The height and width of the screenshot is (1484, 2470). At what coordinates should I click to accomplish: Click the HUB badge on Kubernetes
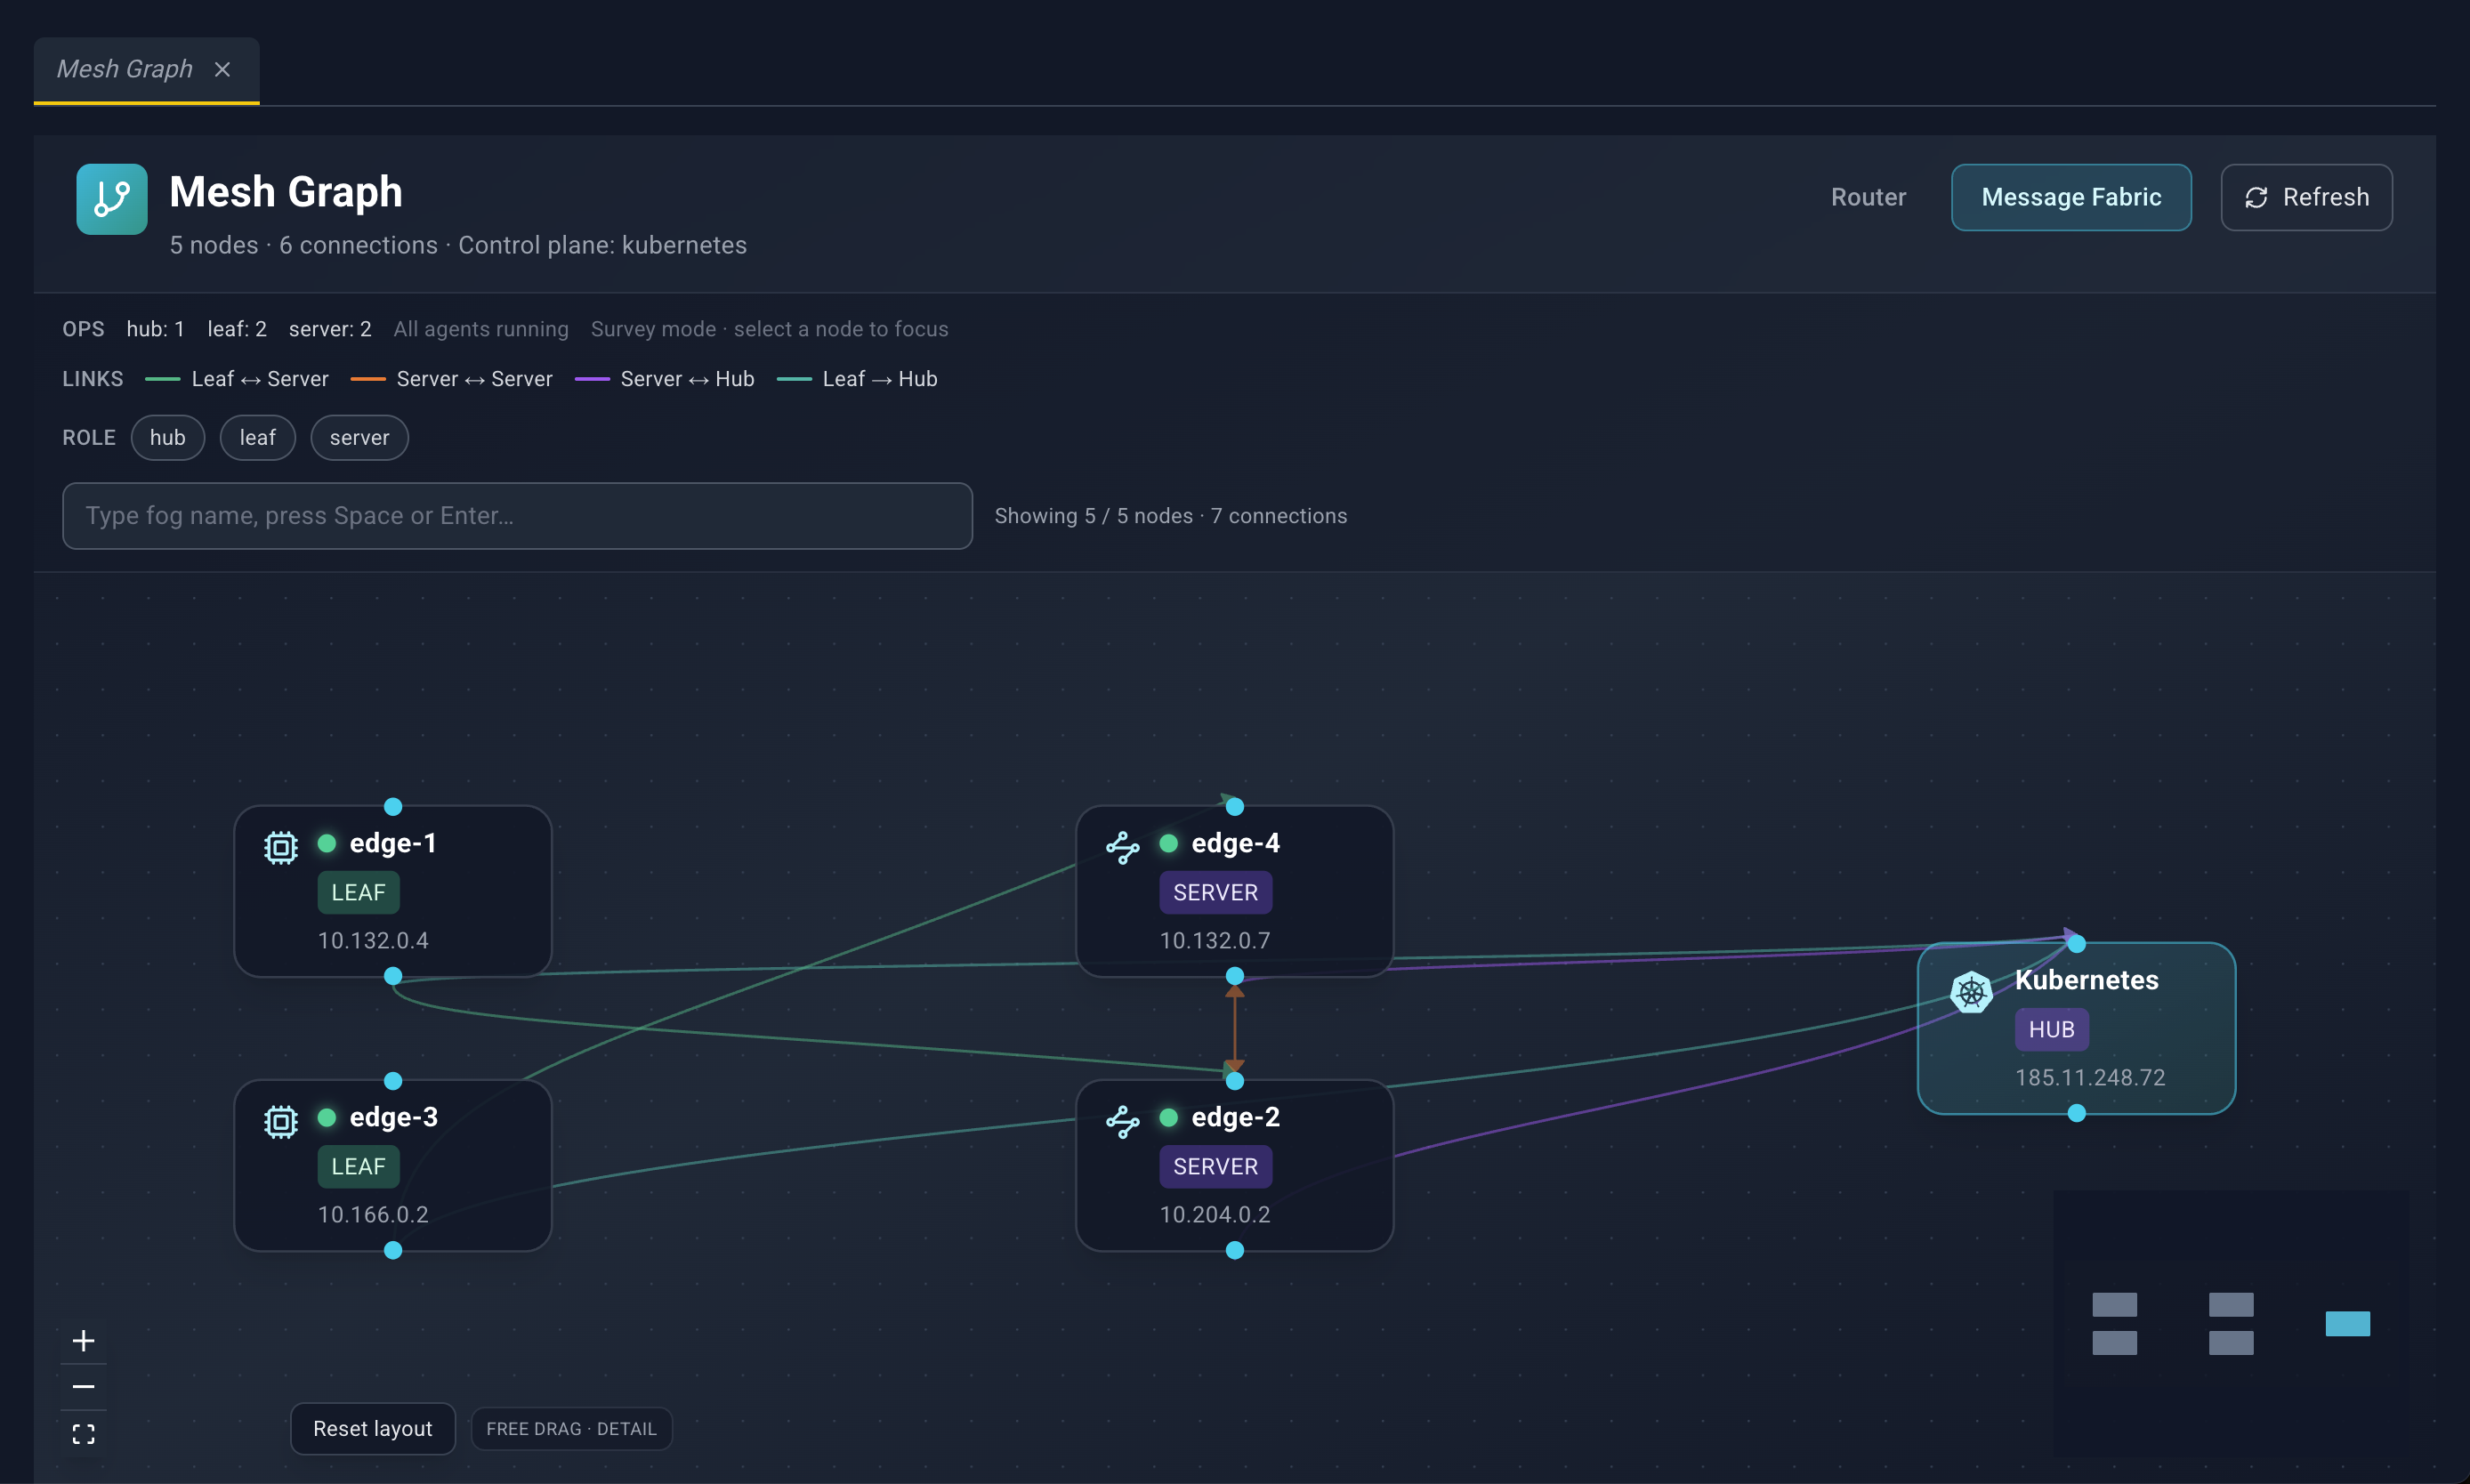(x=2051, y=1029)
